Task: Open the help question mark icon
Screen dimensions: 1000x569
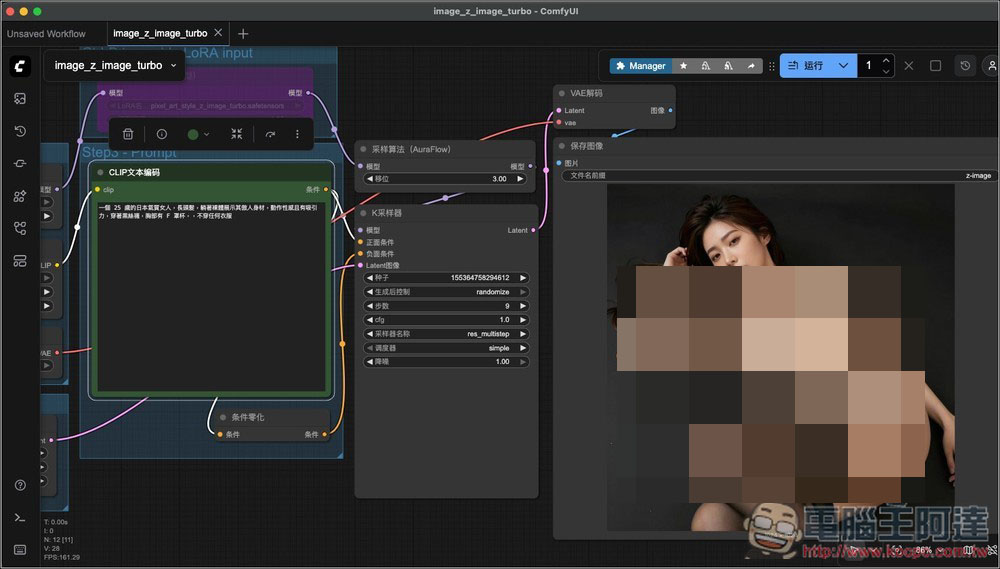Action: [x=20, y=485]
